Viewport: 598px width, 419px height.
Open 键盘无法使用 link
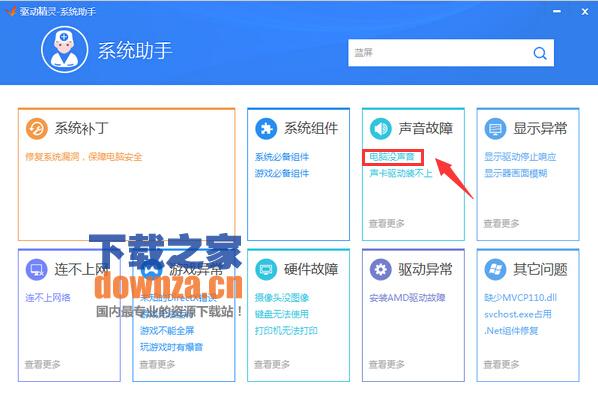(282, 314)
